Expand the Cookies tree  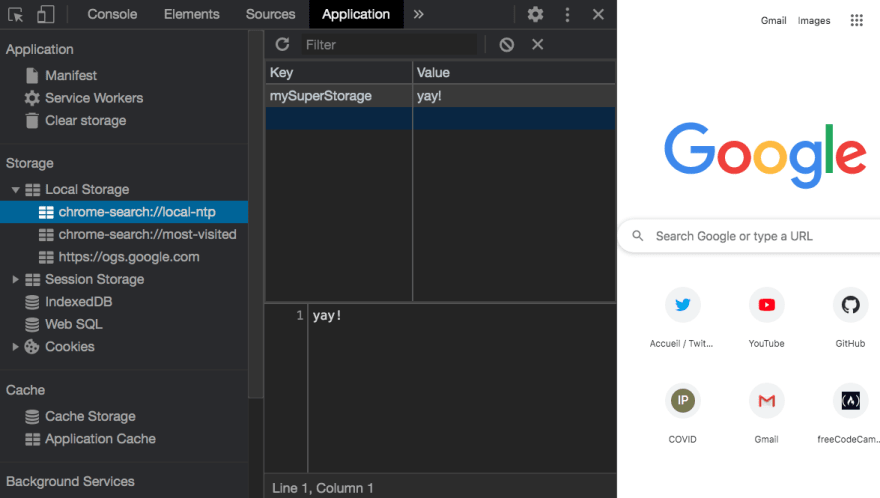coord(16,347)
